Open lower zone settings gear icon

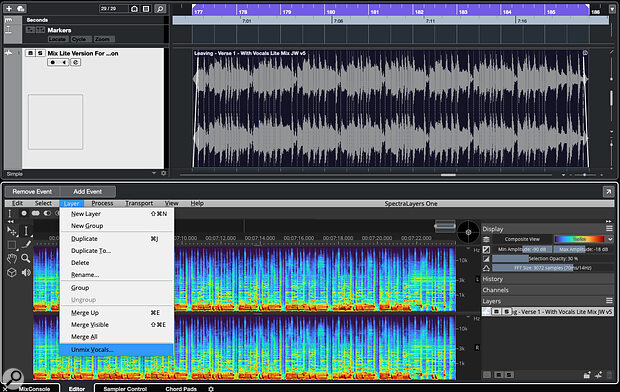[211, 389]
